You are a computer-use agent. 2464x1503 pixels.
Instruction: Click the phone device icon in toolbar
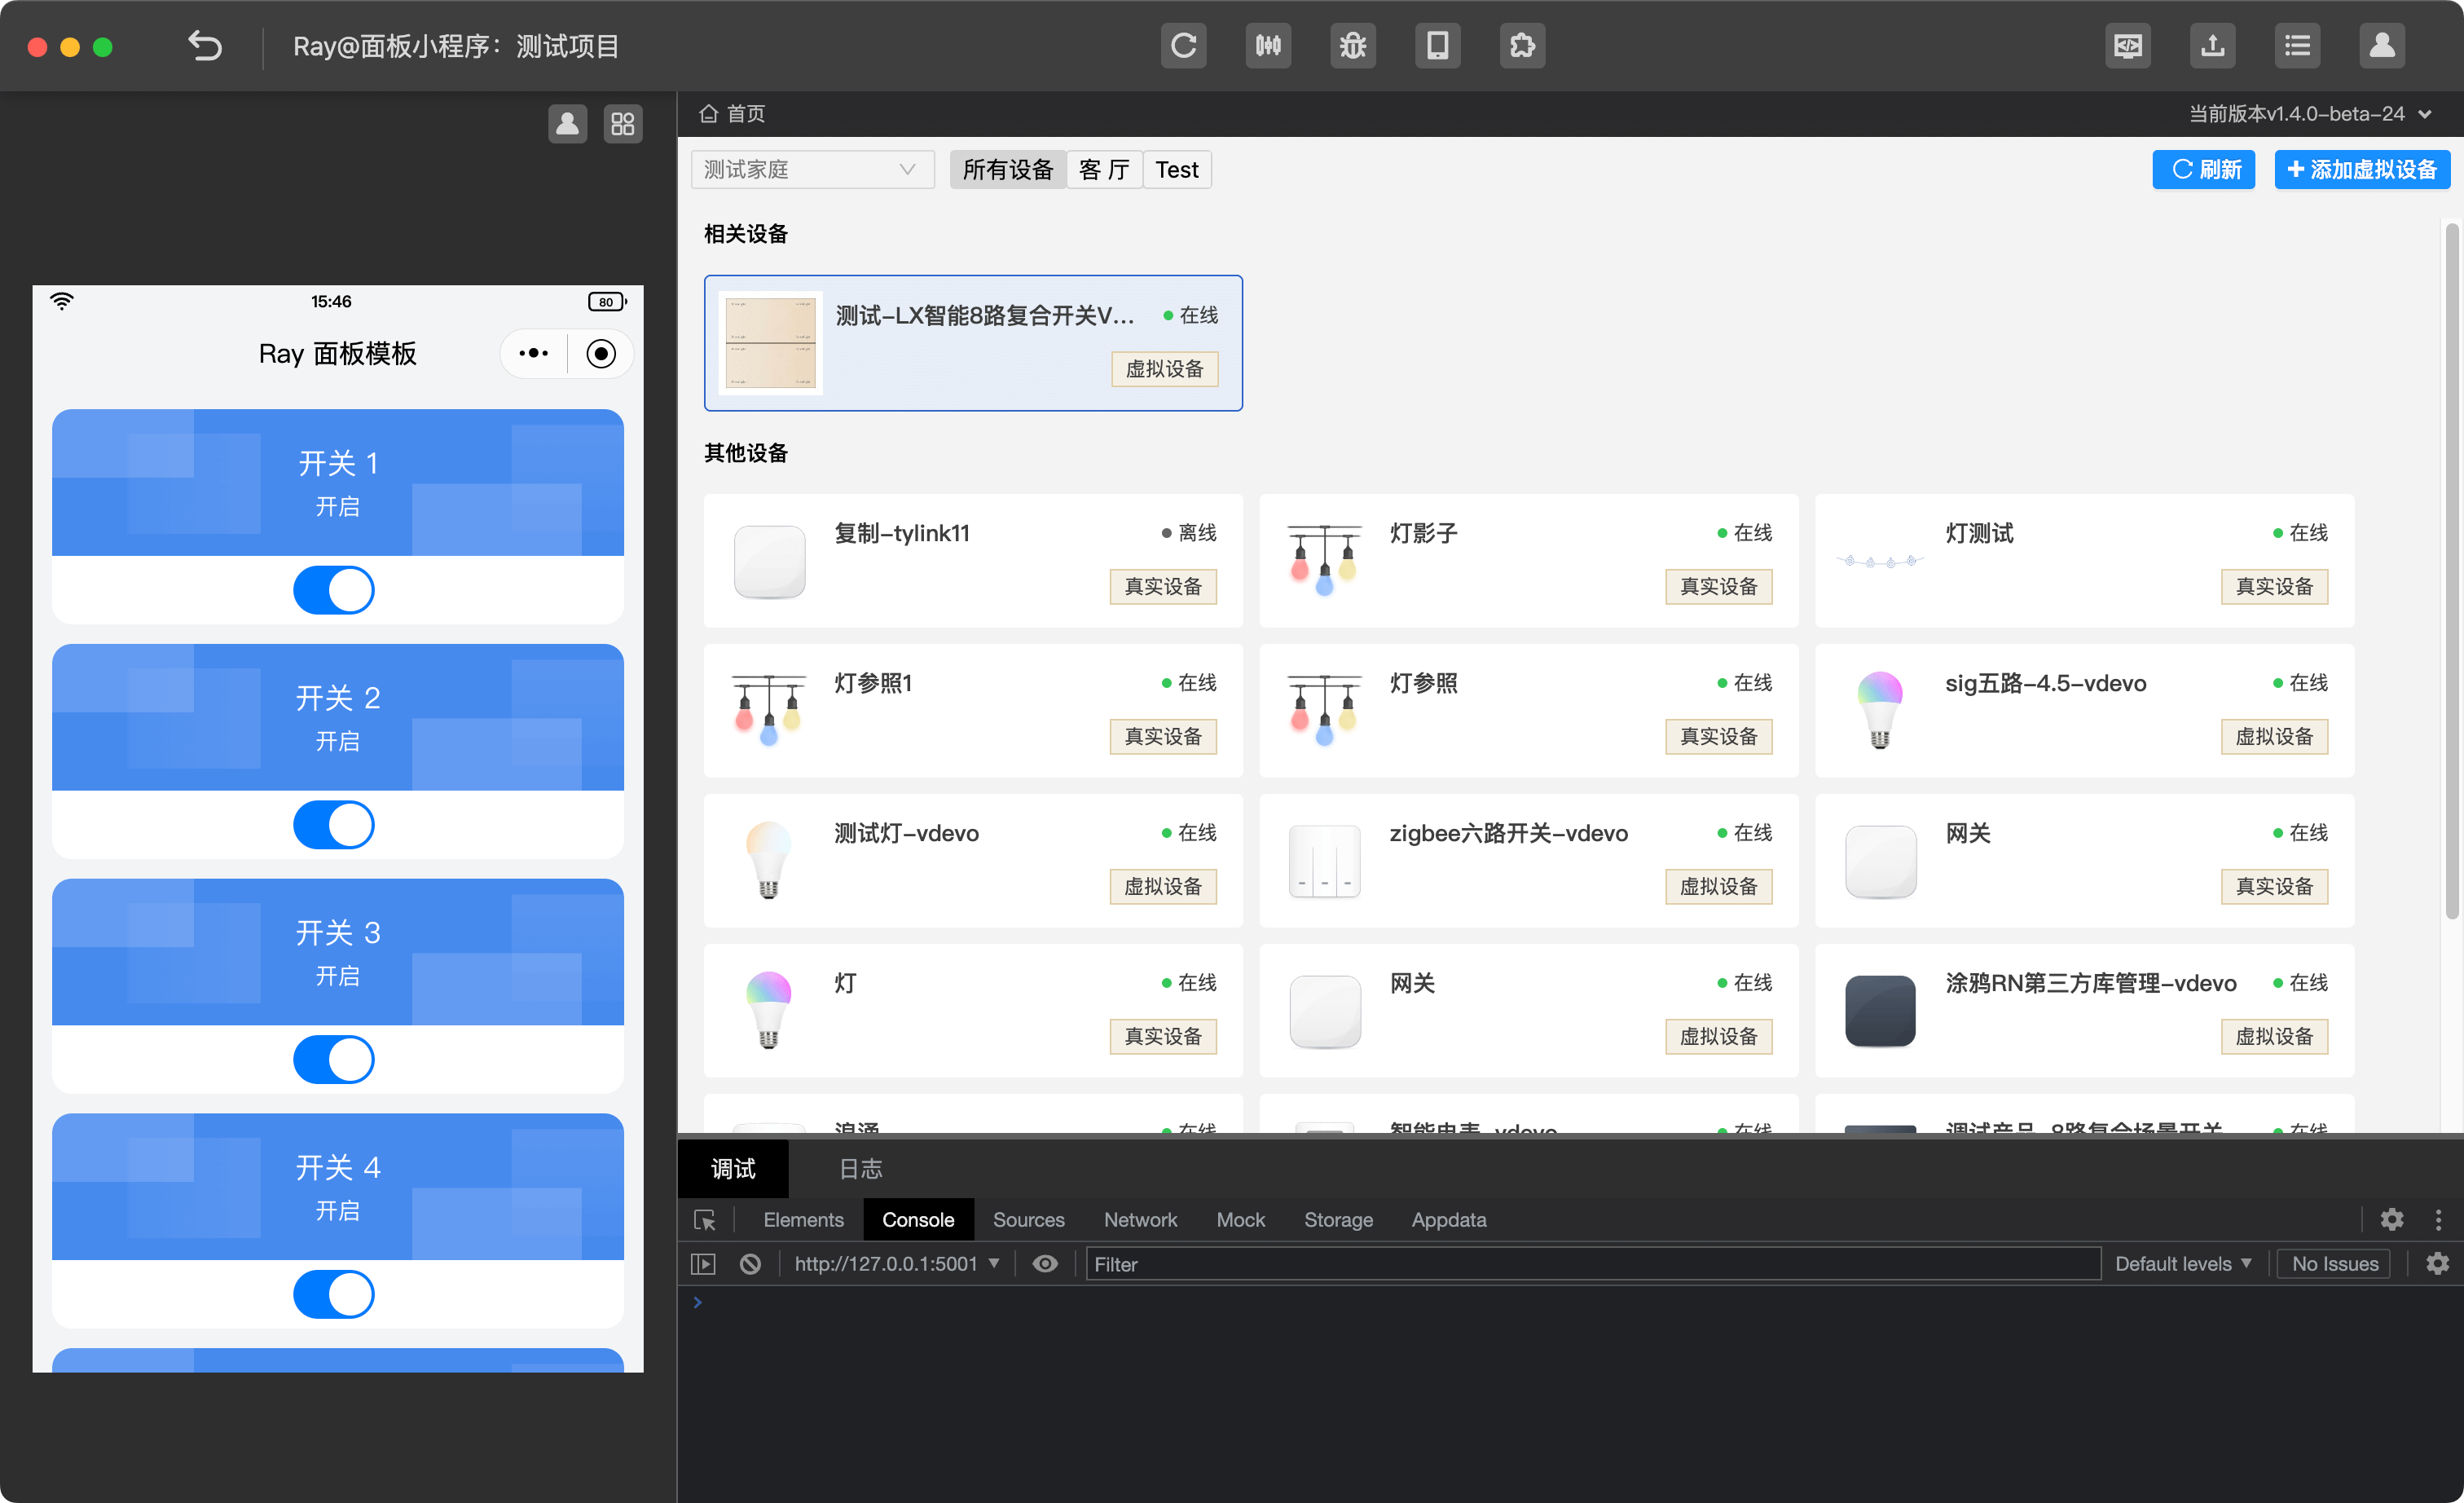(x=1437, y=46)
